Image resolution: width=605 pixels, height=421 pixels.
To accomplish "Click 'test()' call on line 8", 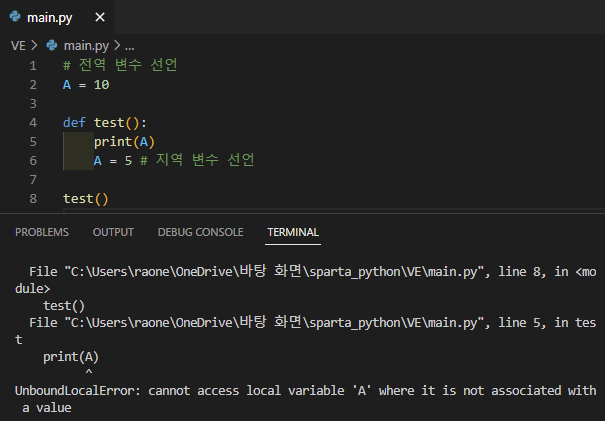I will click(x=86, y=198).
